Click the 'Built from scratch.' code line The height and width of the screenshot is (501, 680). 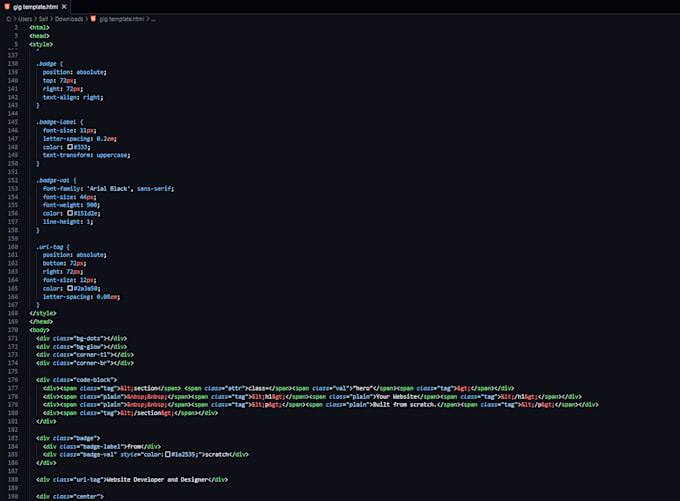click(x=320, y=405)
